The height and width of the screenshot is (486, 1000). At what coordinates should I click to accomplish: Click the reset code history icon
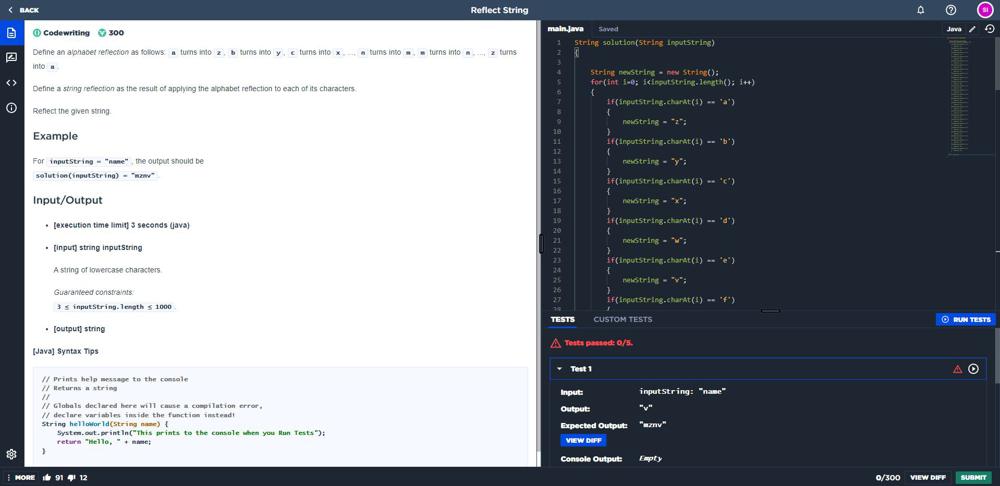pyautogui.click(x=988, y=29)
